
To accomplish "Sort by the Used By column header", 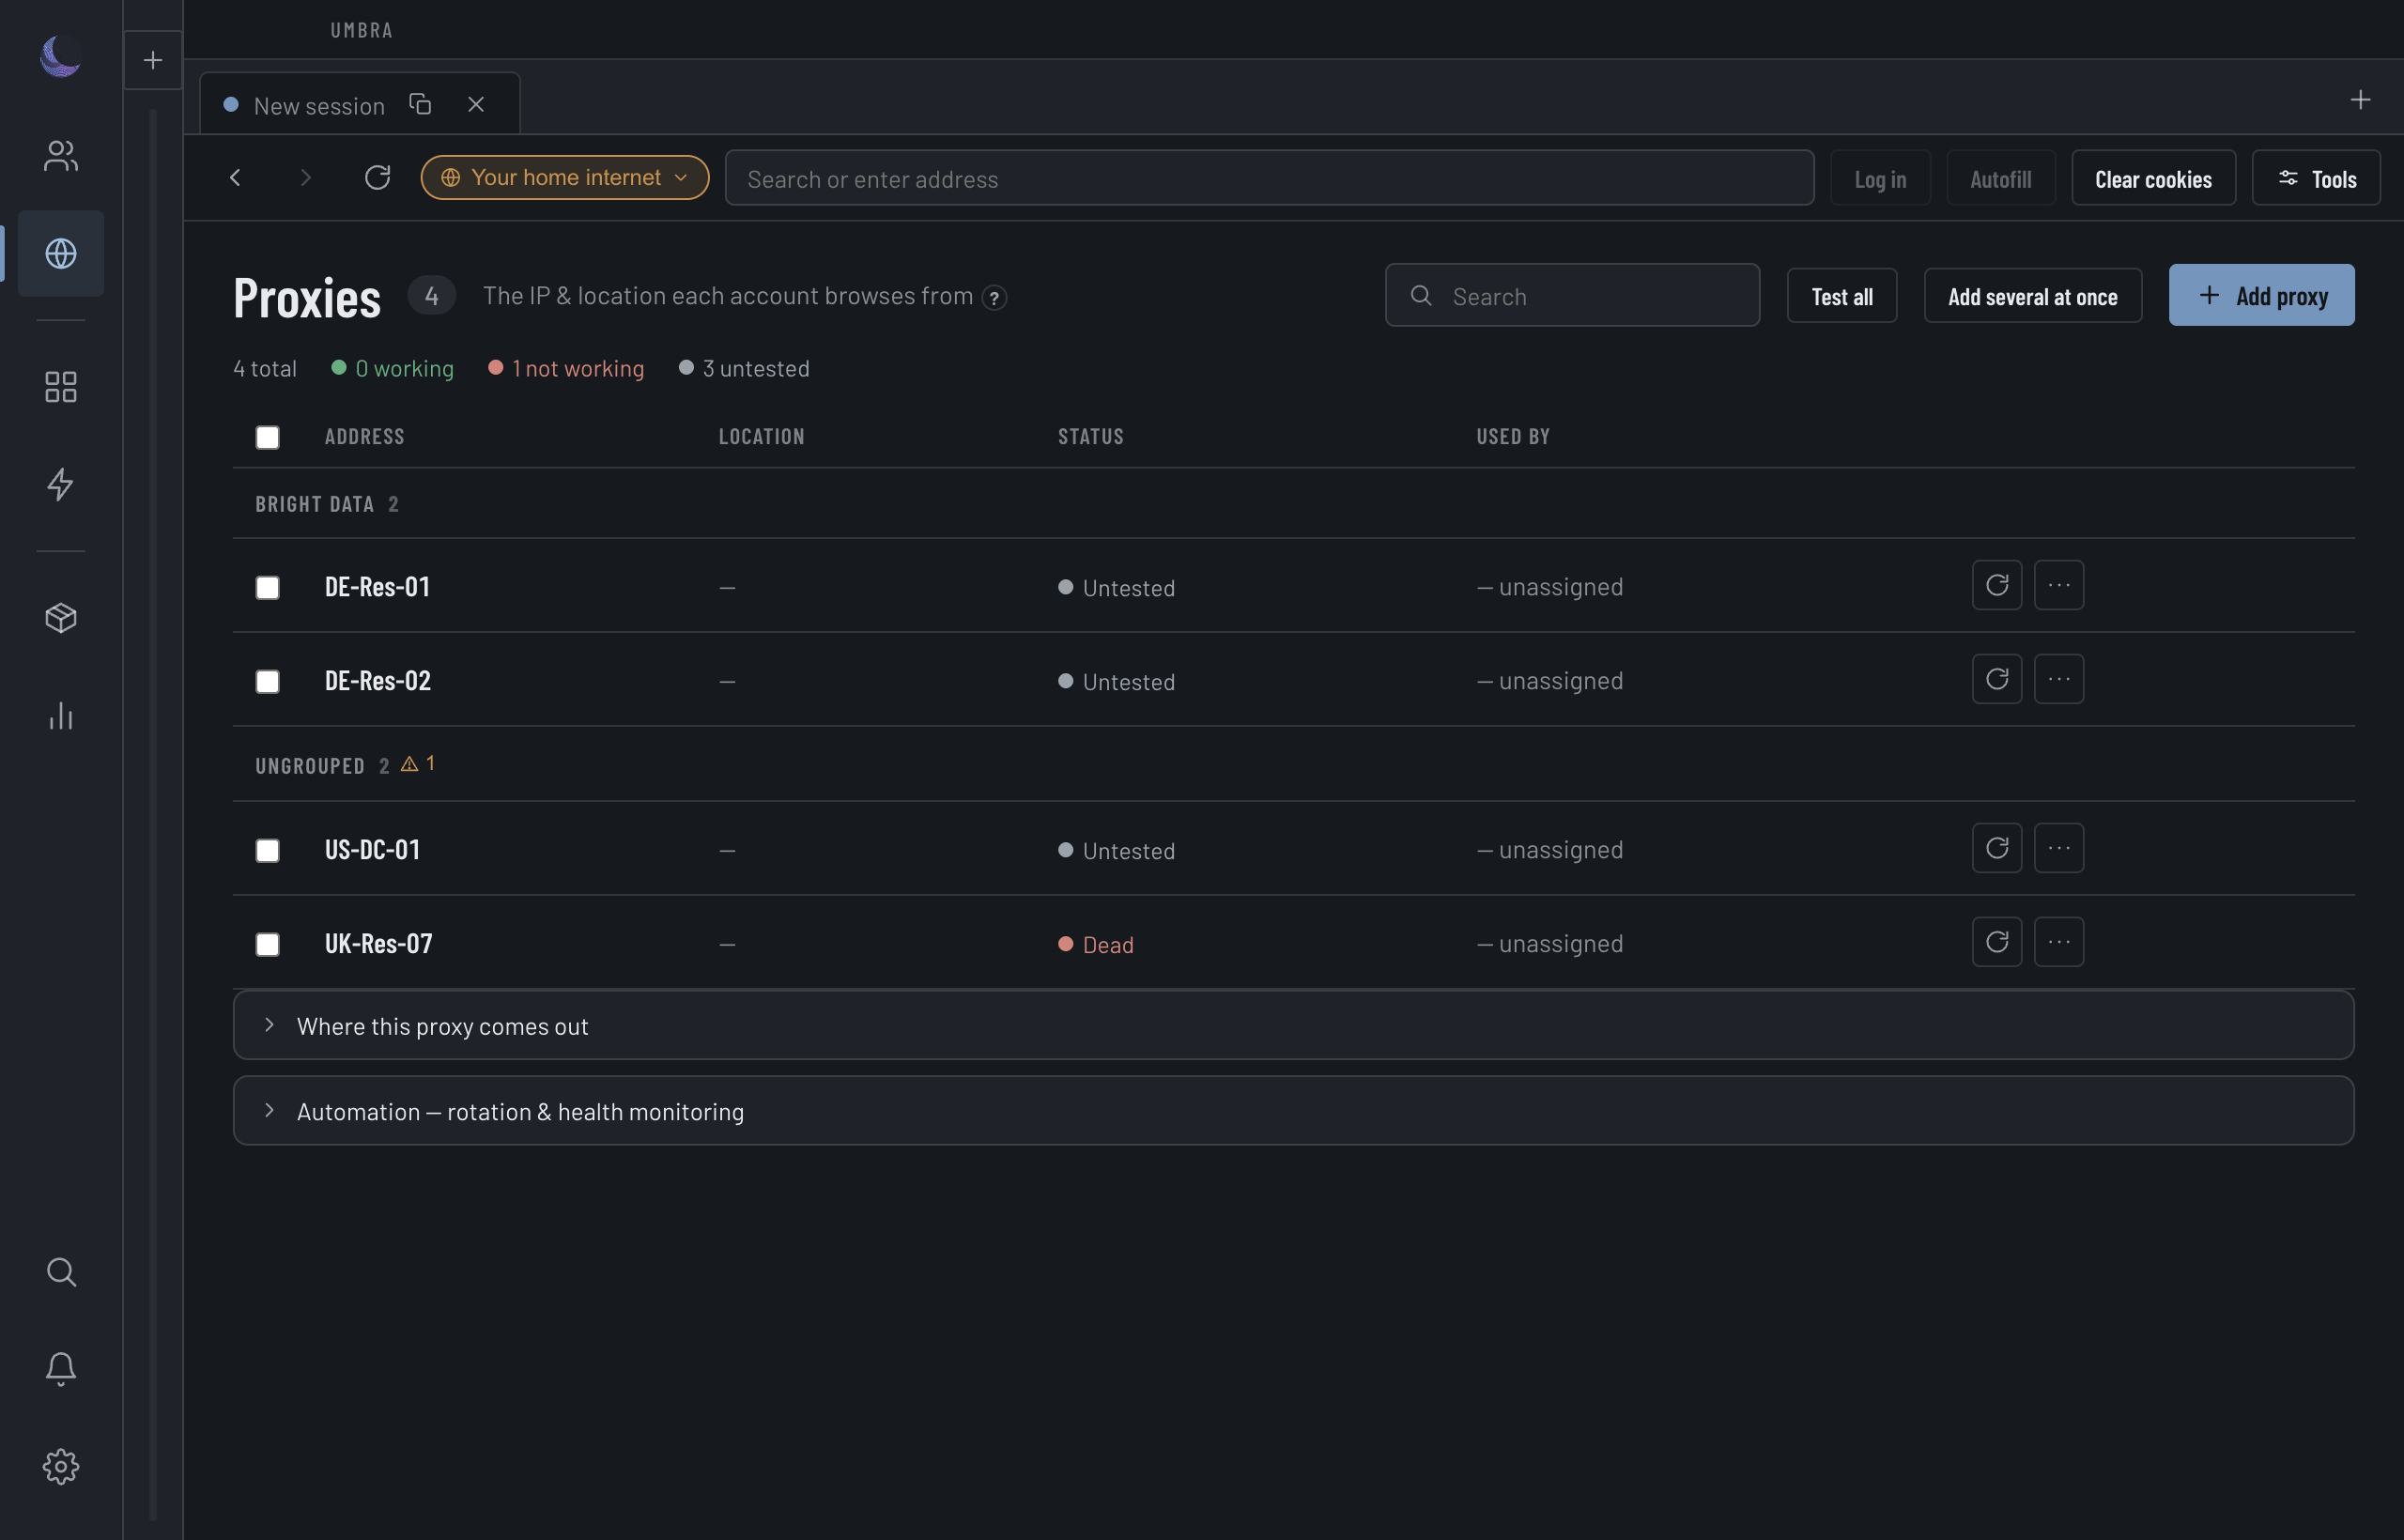I will point(1513,436).
